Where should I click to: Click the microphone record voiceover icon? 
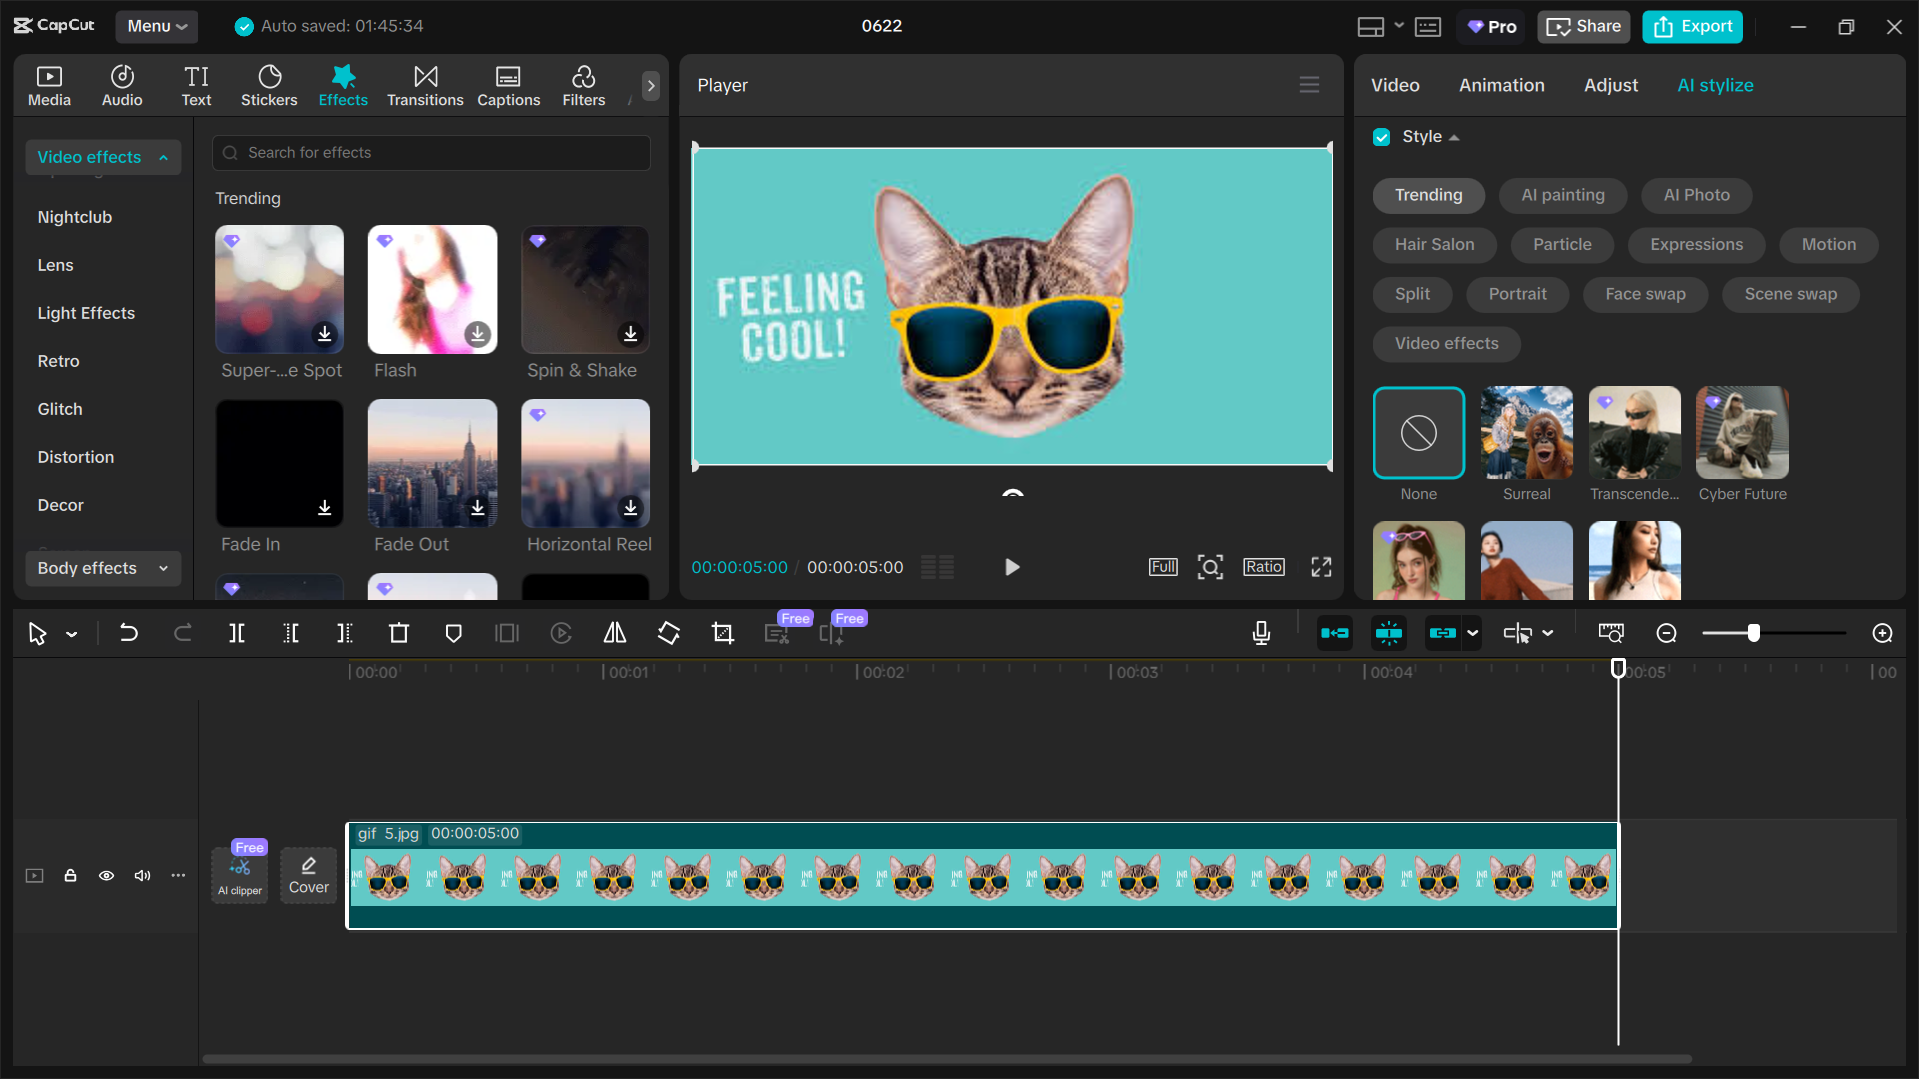click(x=1261, y=633)
